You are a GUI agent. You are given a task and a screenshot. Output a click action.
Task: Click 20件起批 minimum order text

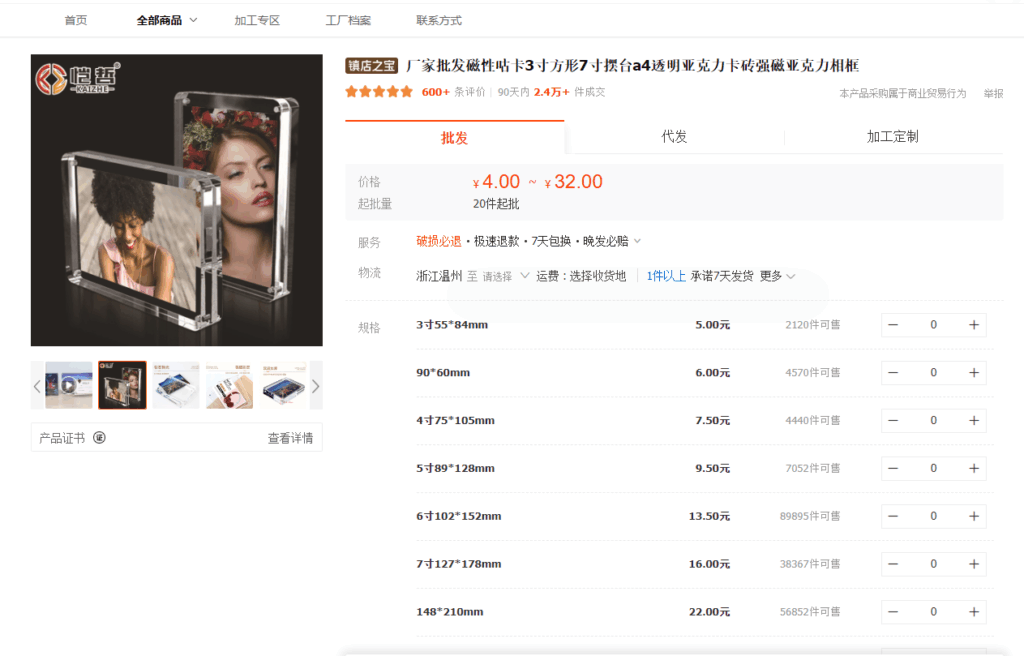[496, 204]
